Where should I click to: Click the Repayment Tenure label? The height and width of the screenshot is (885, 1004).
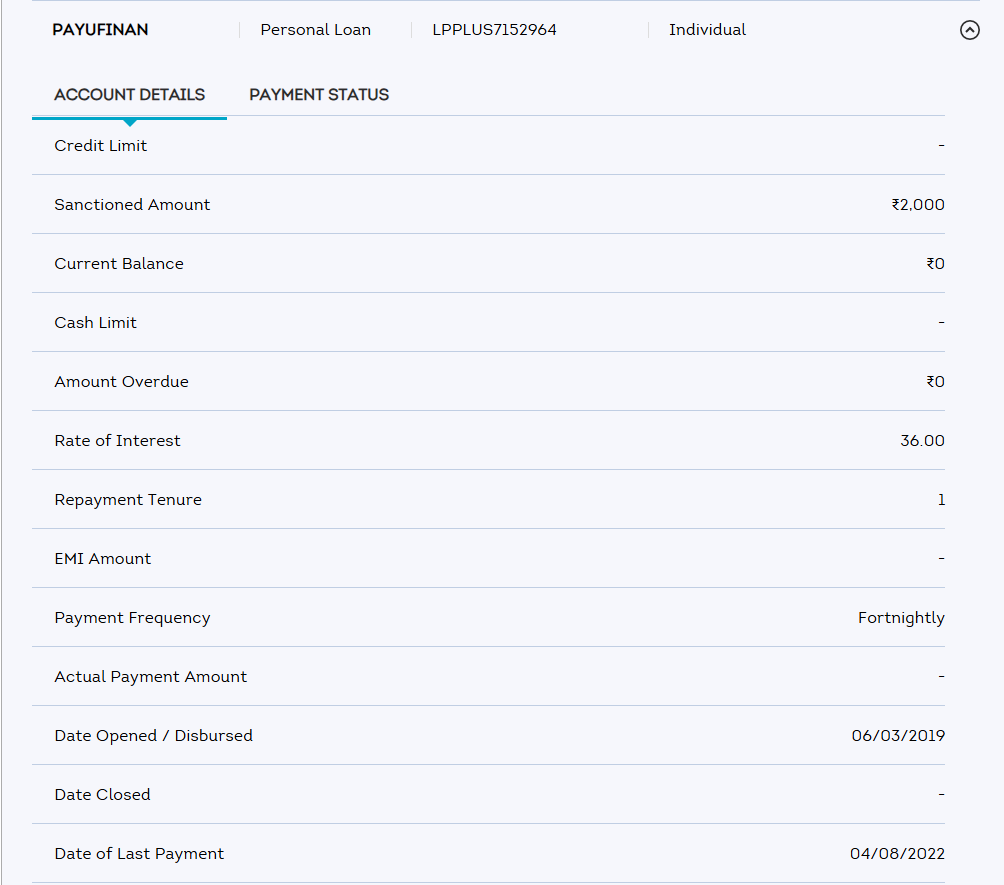click(x=128, y=500)
